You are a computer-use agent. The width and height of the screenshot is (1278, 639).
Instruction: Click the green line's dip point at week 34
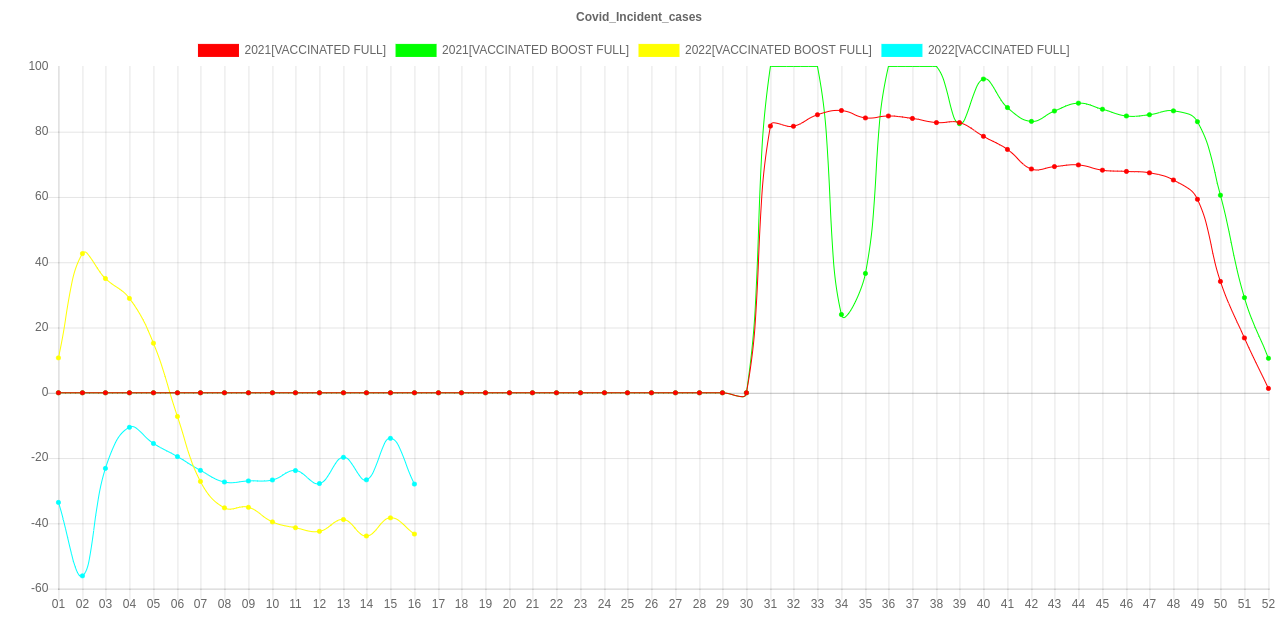click(842, 315)
